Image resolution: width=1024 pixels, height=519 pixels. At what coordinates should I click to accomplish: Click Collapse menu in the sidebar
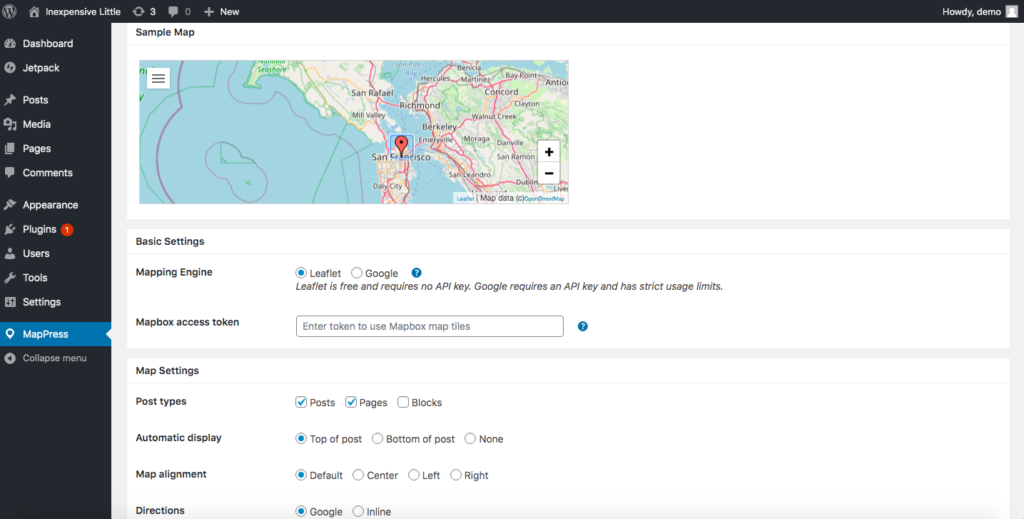pyautogui.click(x=54, y=358)
